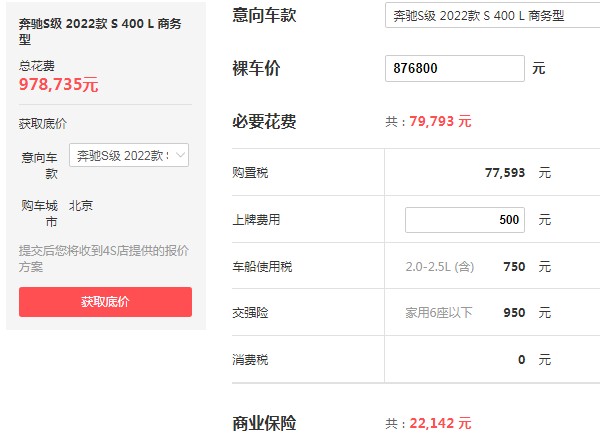Screen dimensions: 600x441
Task: Open the sidebar 意向车款 dropdown
Action: 129,155
